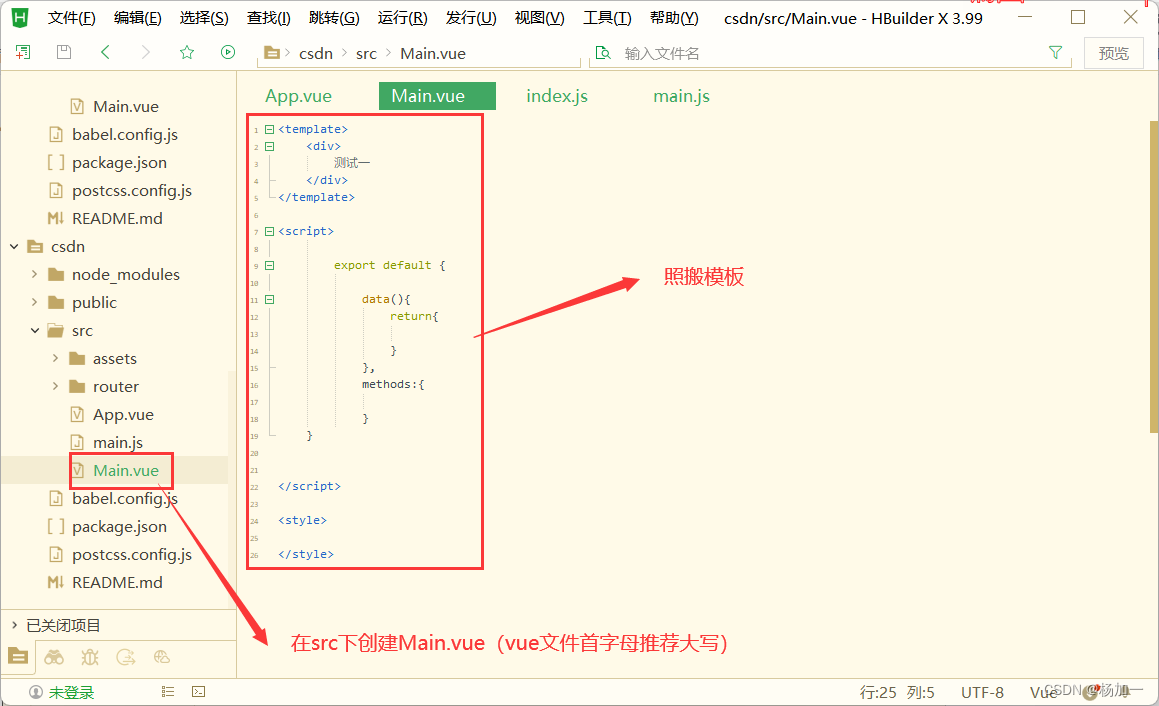The height and width of the screenshot is (706, 1159).
Task: Expand the public folder
Action: click(34, 302)
